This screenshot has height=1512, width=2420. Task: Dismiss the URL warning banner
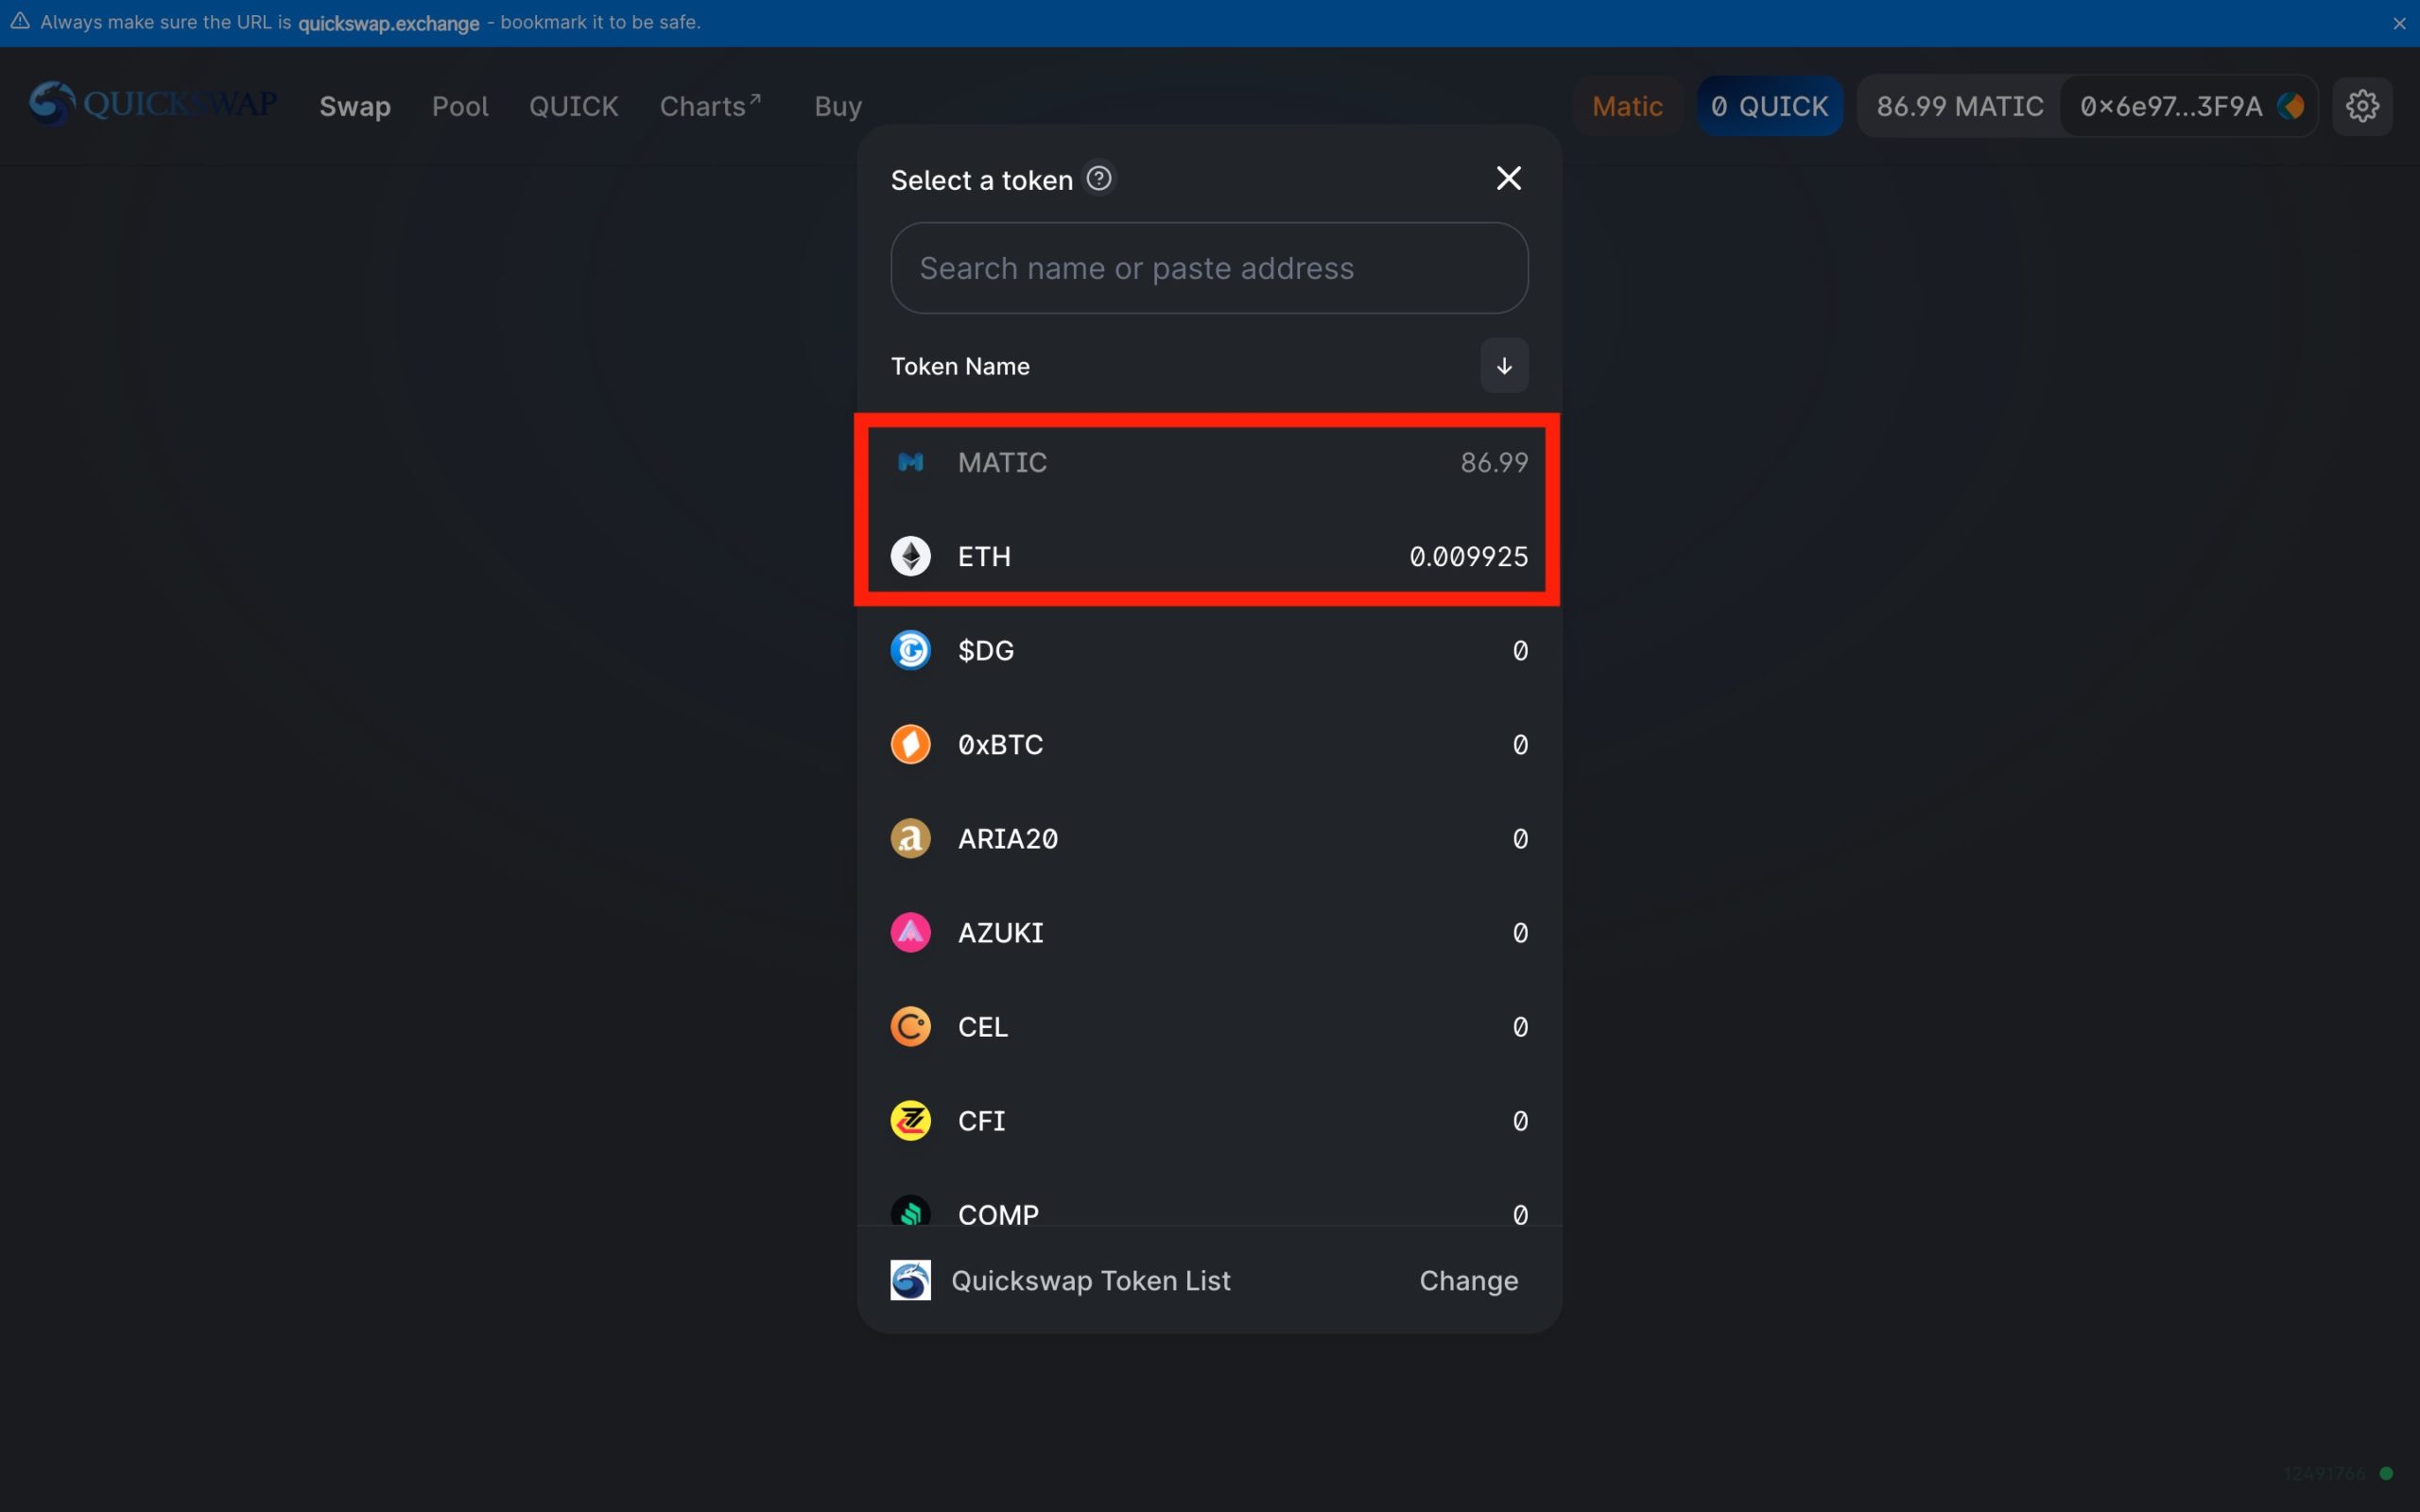coord(2399,23)
